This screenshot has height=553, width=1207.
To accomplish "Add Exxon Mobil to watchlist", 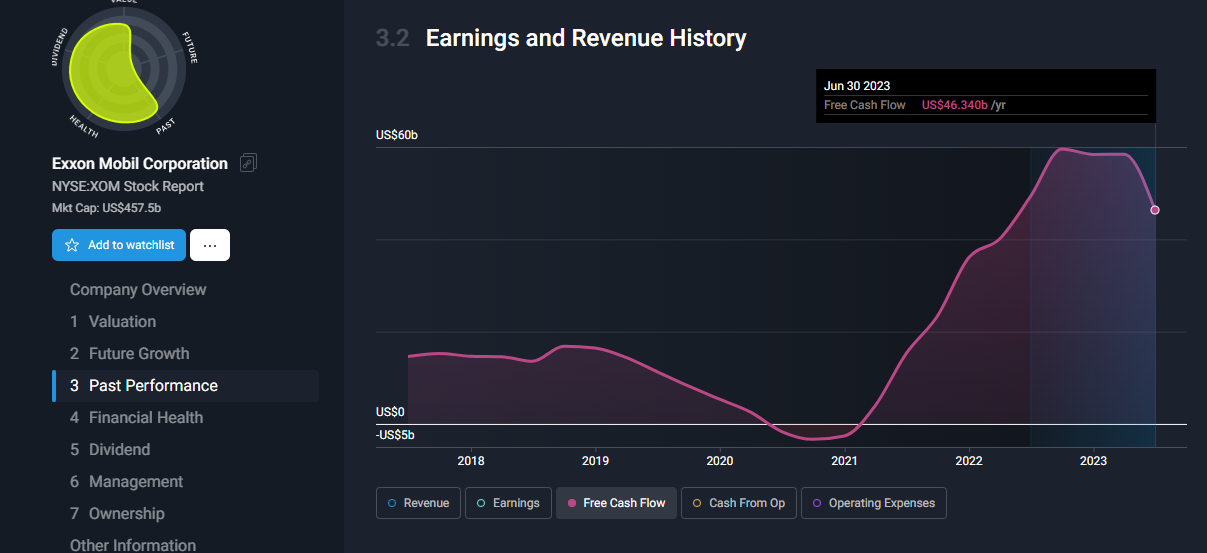I will (119, 245).
